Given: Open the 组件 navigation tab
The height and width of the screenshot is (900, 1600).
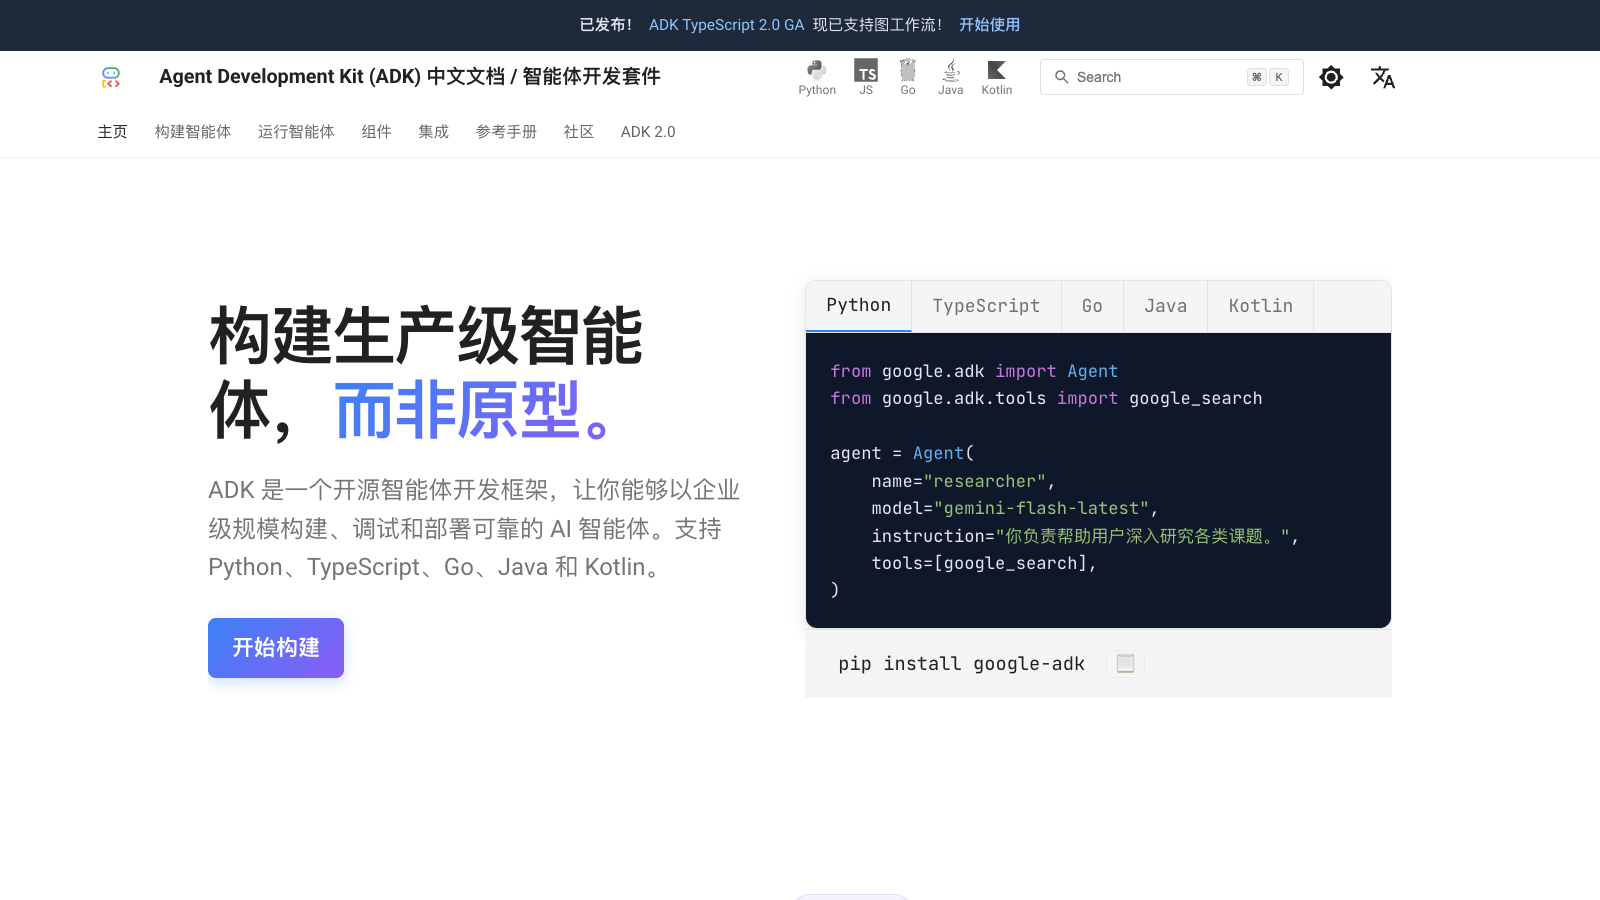Looking at the screenshot, I should click(376, 132).
